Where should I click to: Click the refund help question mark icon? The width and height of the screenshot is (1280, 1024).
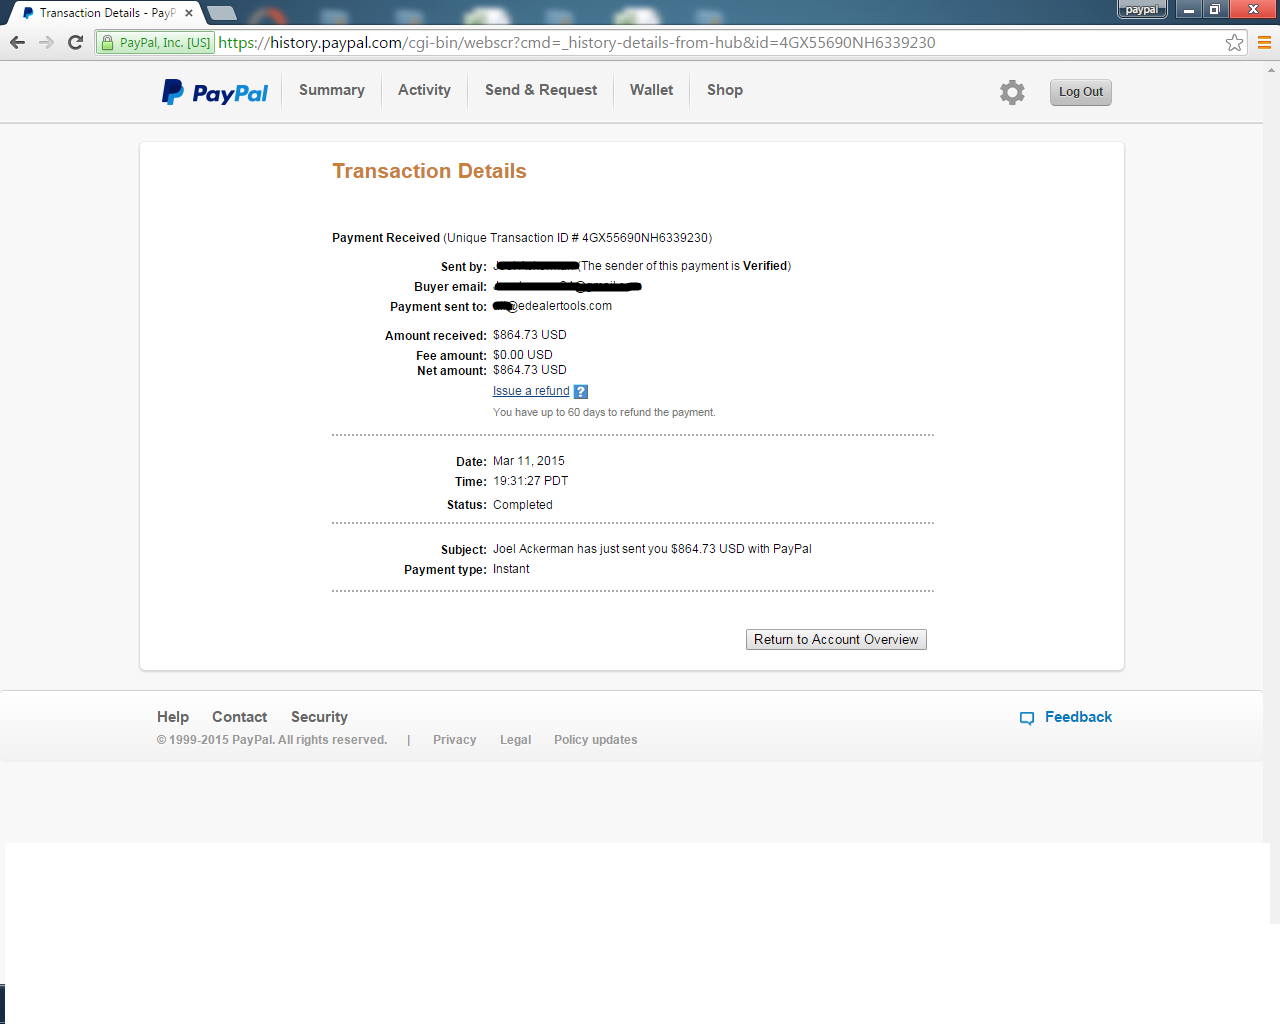(581, 392)
